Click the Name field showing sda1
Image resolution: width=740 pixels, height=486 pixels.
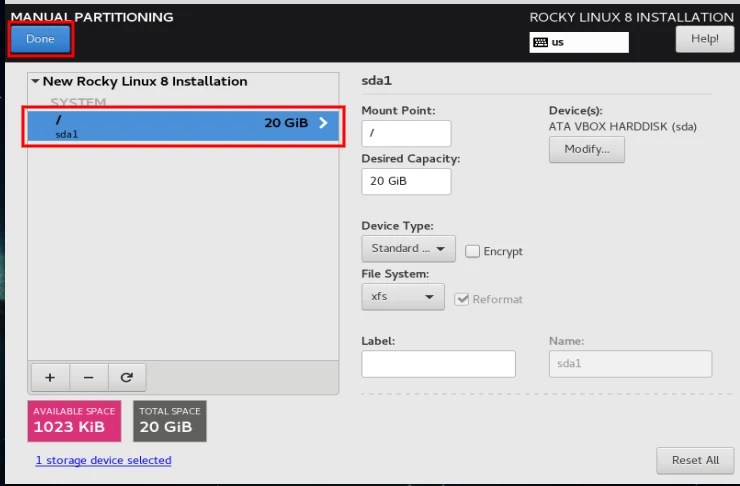[631, 364]
